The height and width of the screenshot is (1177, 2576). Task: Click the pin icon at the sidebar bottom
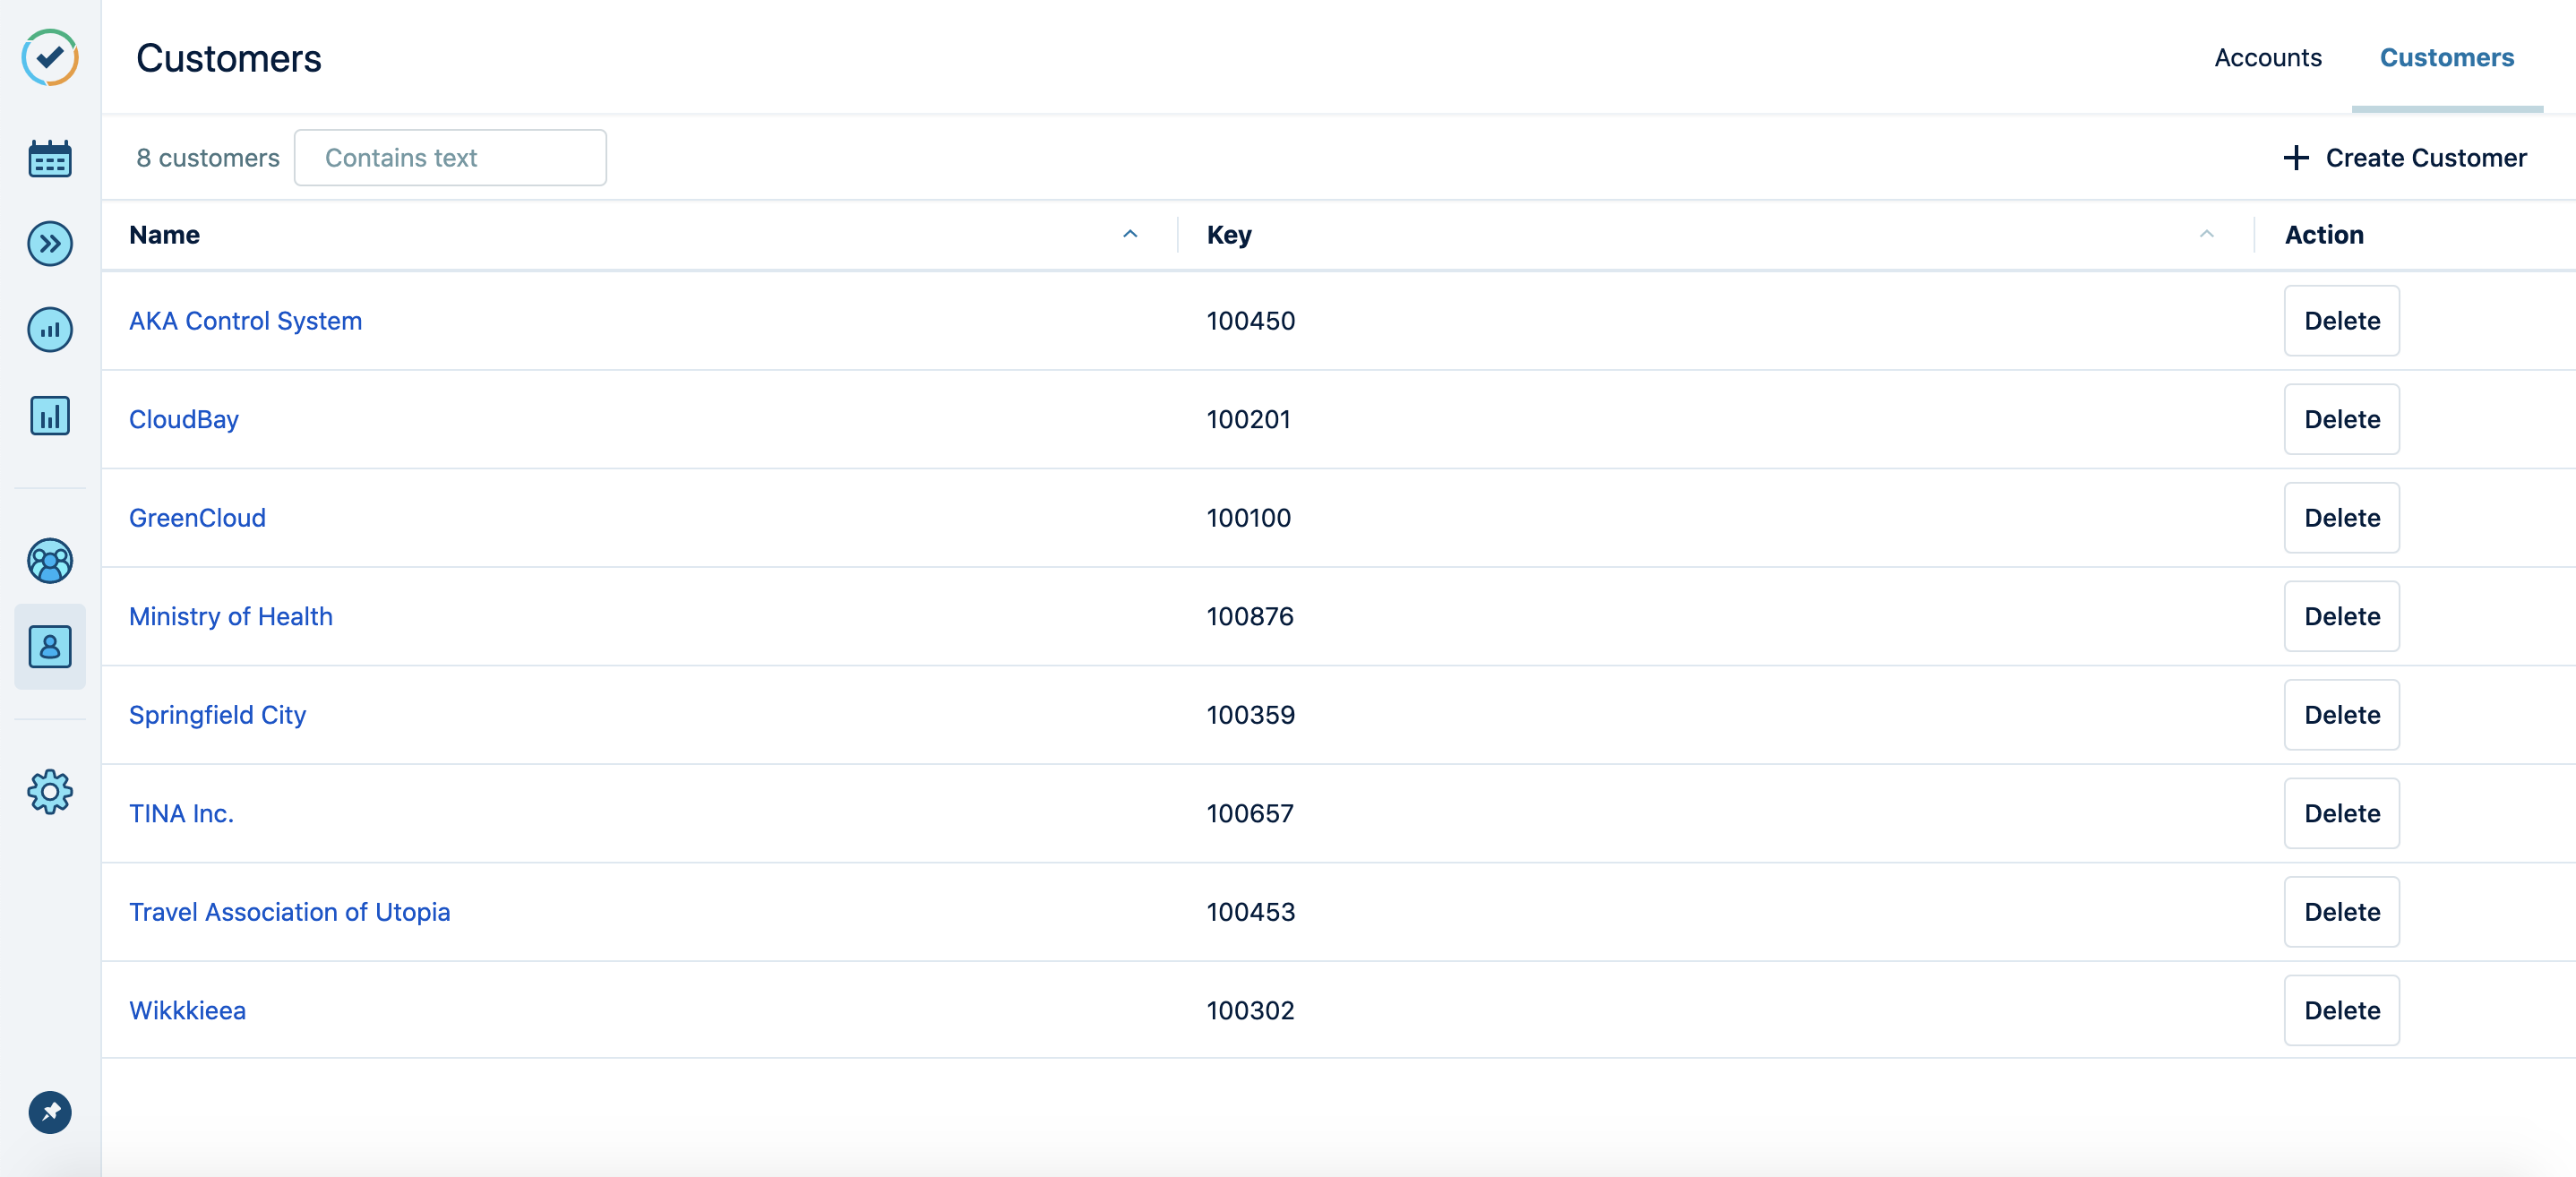click(x=50, y=1113)
